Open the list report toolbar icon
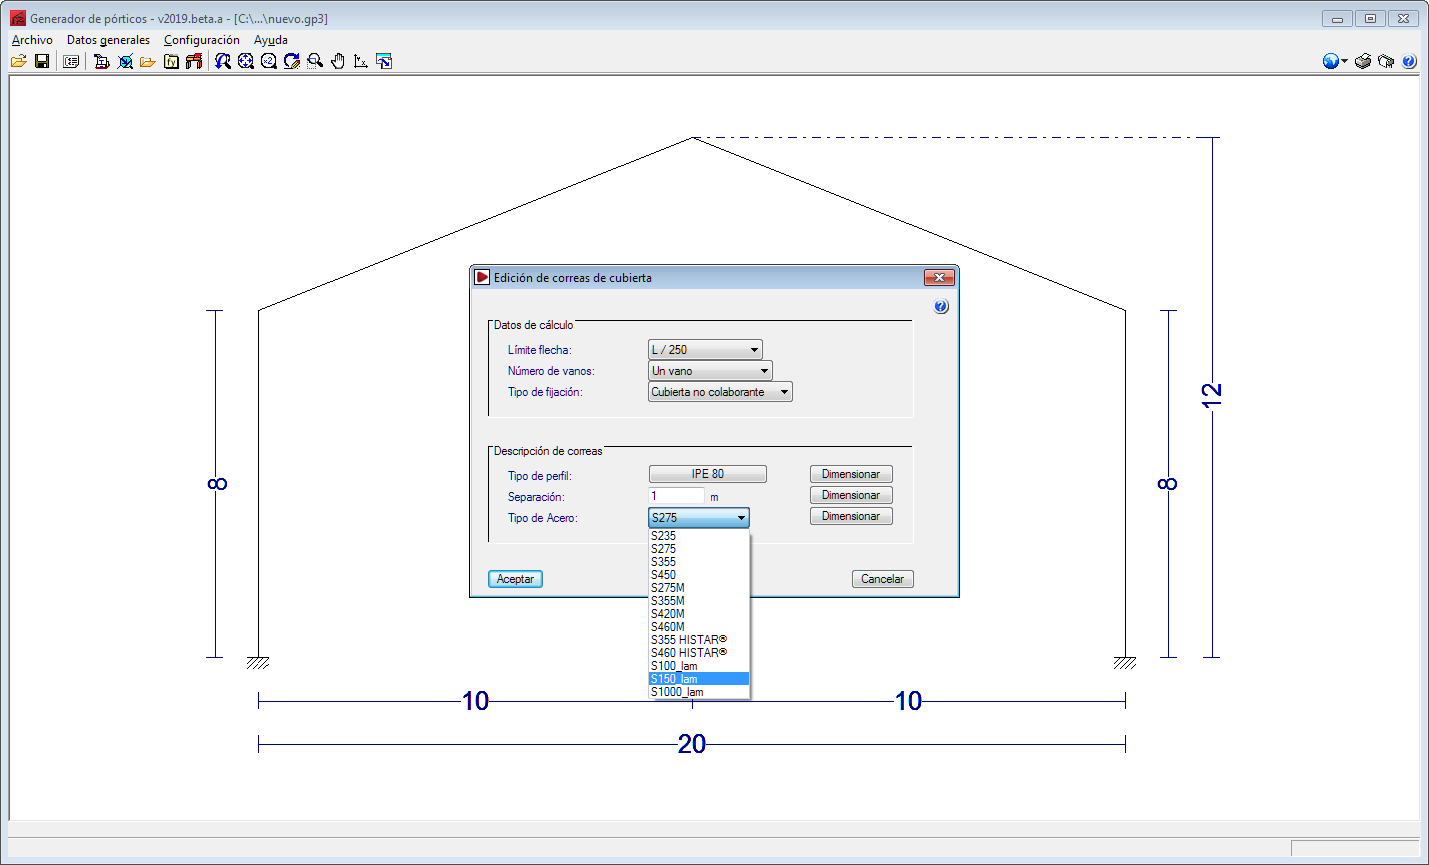The height and width of the screenshot is (865, 1429). pyautogui.click(x=71, y=61)
